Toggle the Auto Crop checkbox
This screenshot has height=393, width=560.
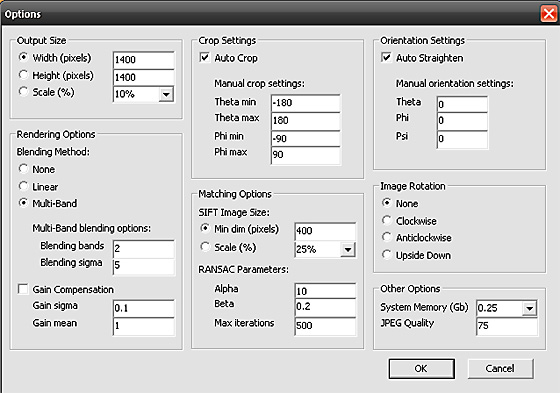coord(205,58)
